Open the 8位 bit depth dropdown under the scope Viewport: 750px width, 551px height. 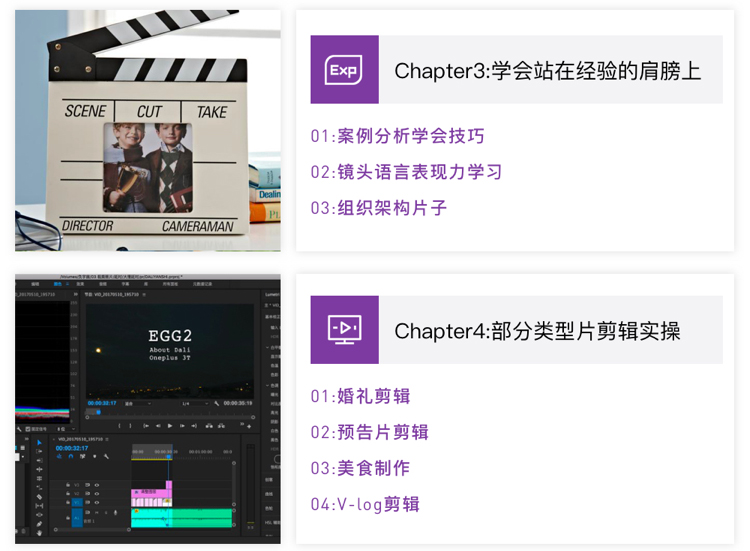66,429
